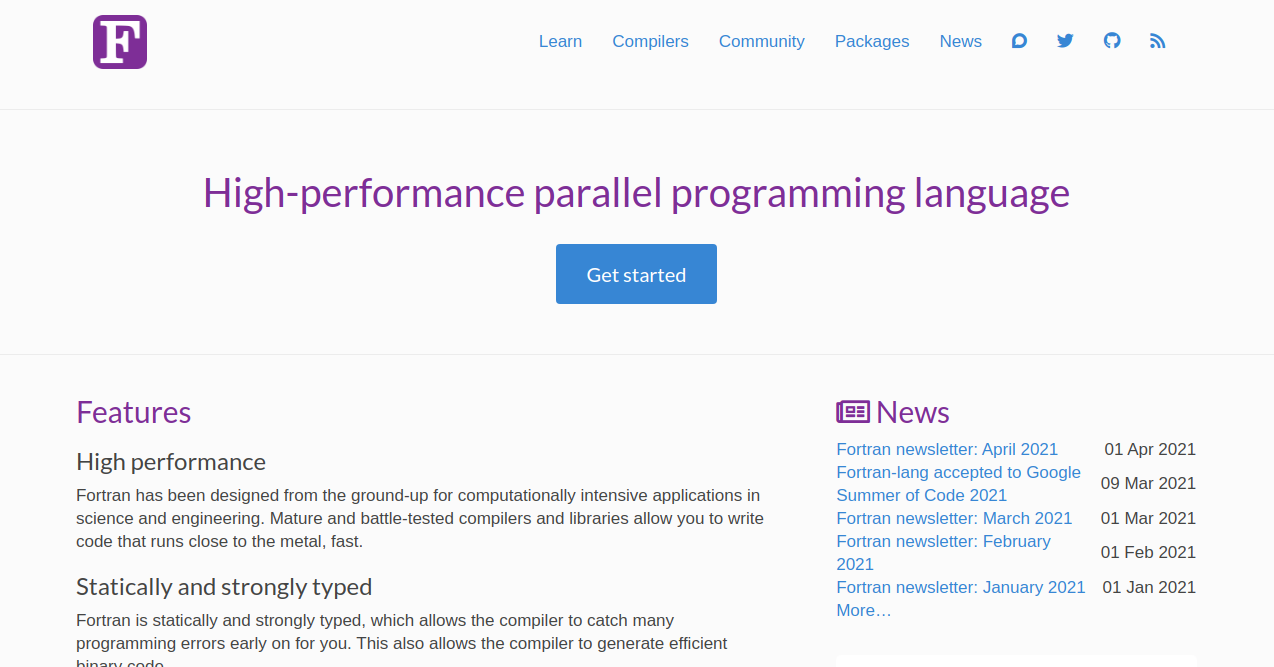The height and width of the screenshot is (667, 1274).
Task: Open the Twitter bird icon
Action: pos(1065,41)
